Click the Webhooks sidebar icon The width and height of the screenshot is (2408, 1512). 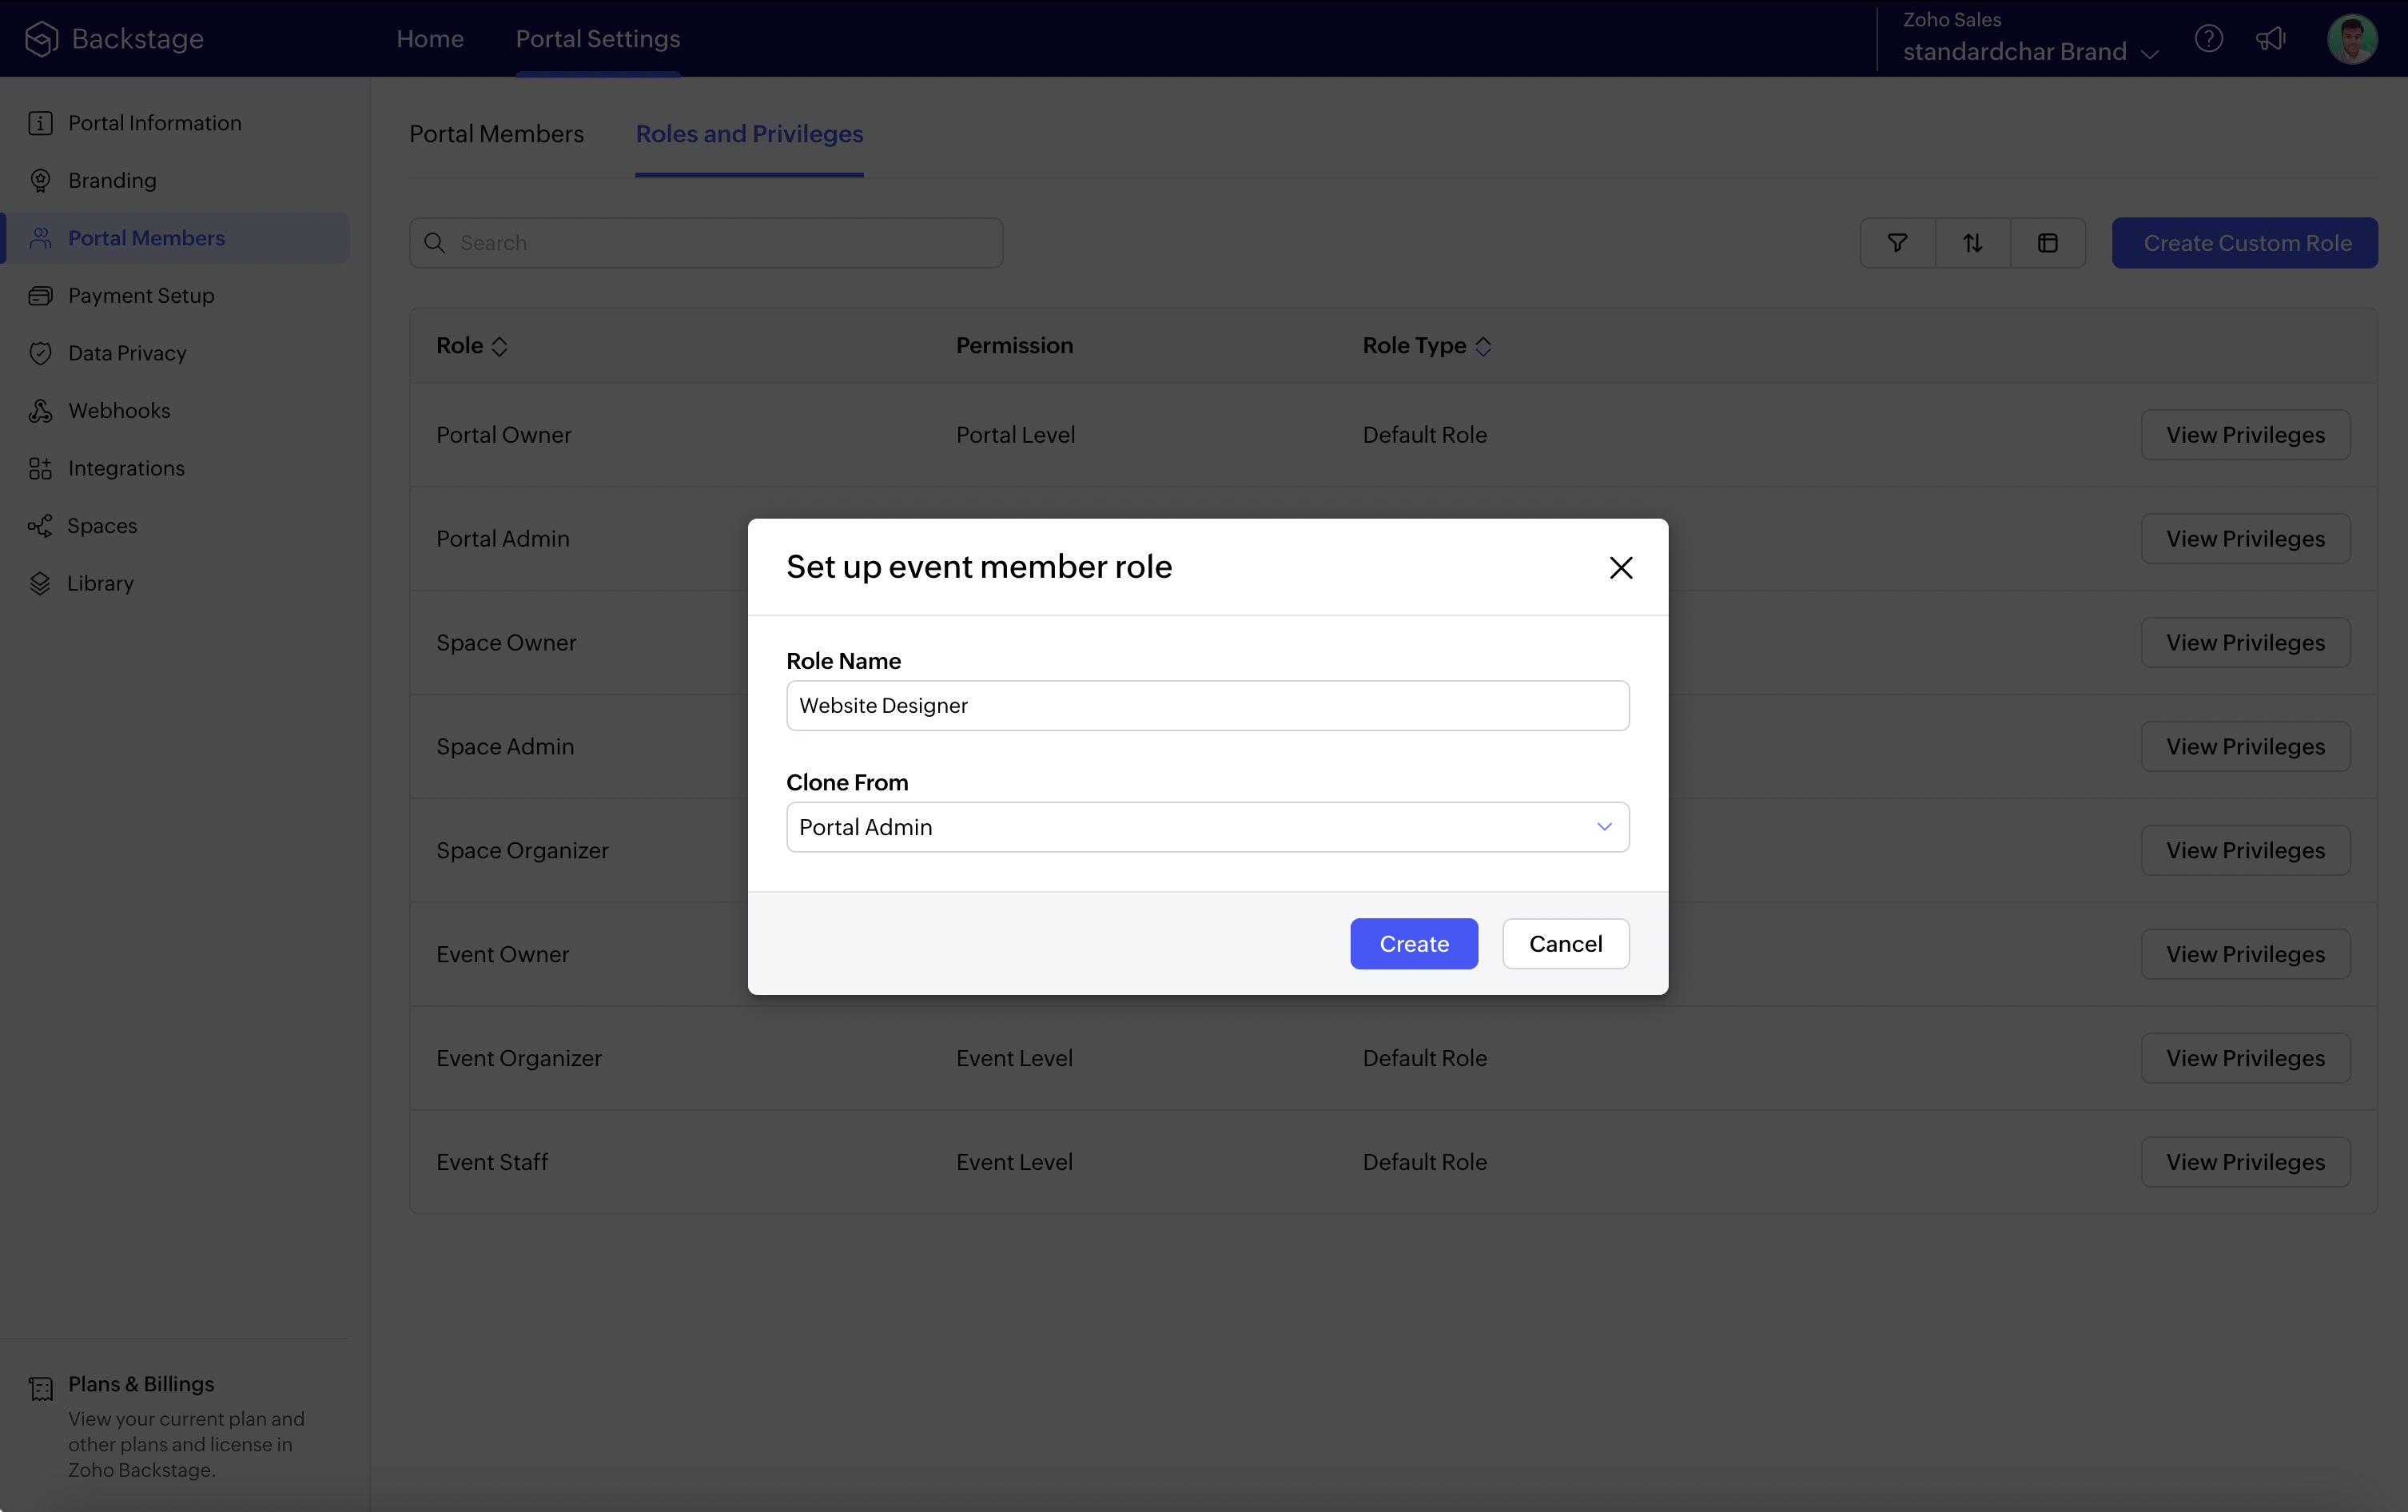click(40, 411)
